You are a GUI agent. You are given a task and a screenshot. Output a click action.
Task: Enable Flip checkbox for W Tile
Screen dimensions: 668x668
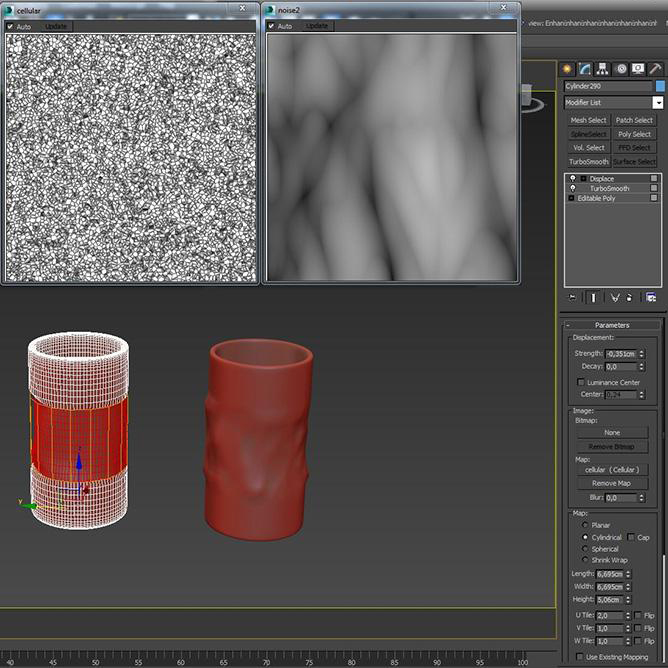(638, 641)
